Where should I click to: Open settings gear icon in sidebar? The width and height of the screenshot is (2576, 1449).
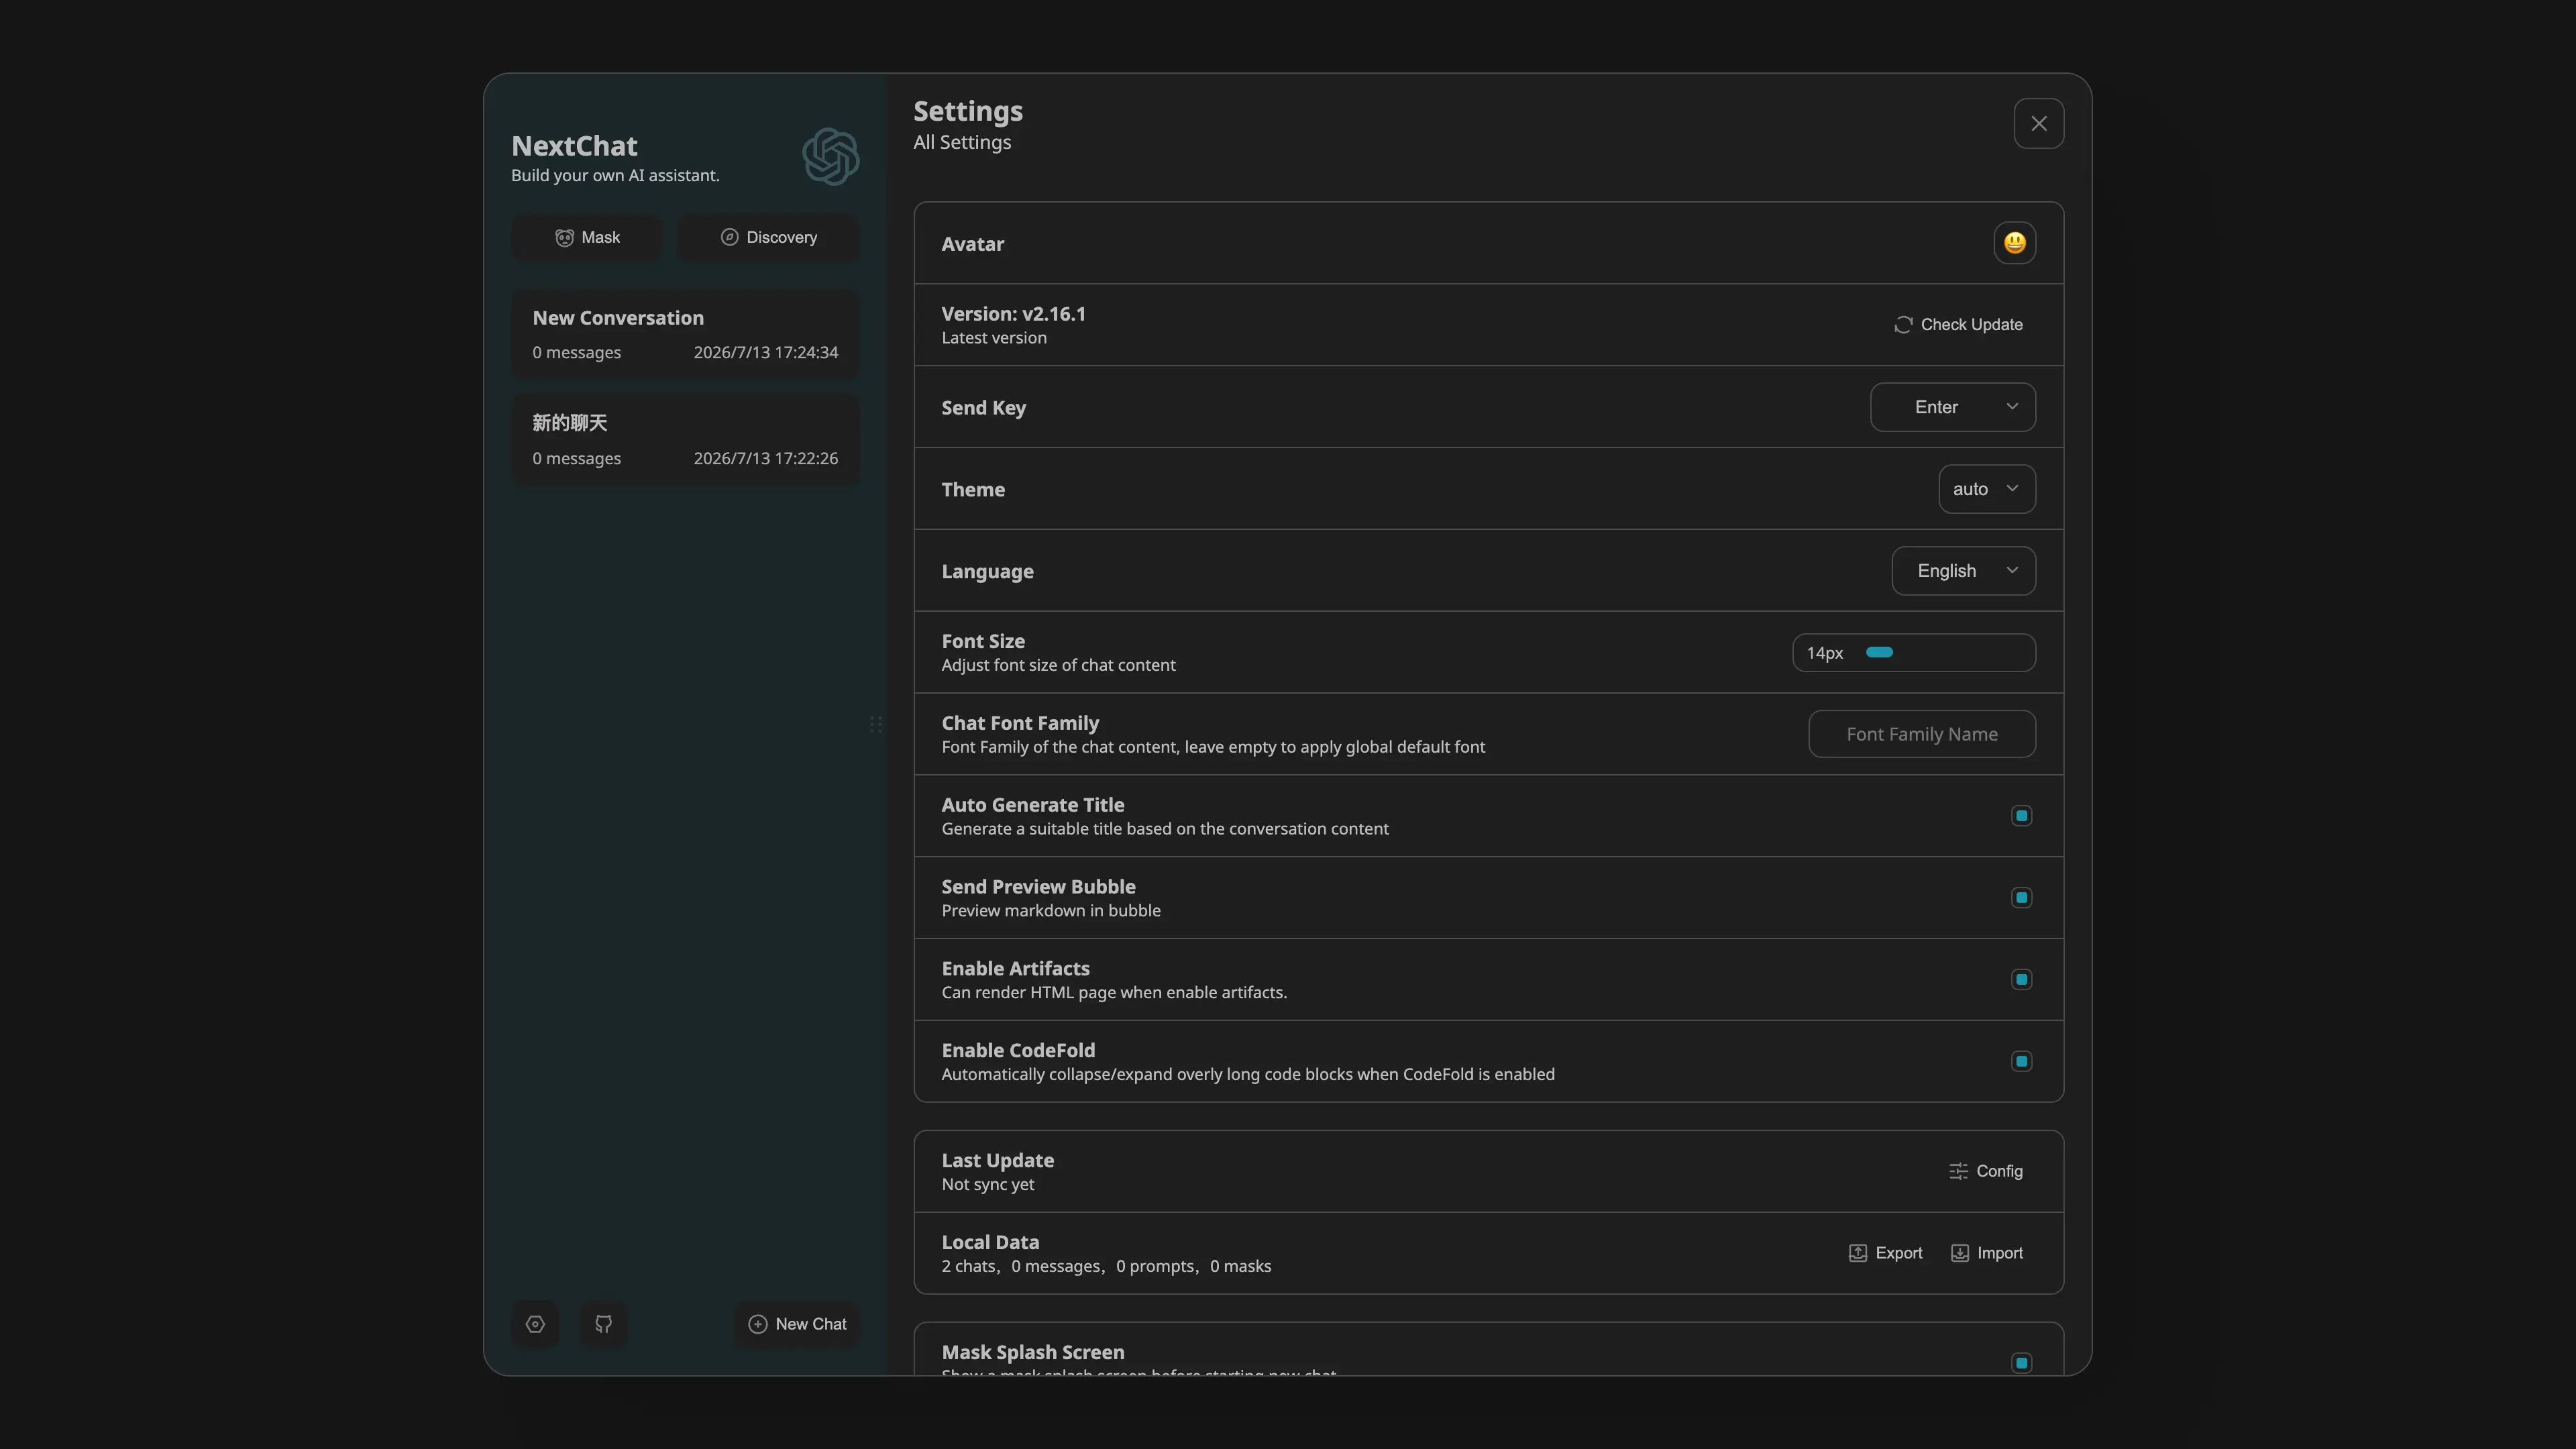(535, 1324)
